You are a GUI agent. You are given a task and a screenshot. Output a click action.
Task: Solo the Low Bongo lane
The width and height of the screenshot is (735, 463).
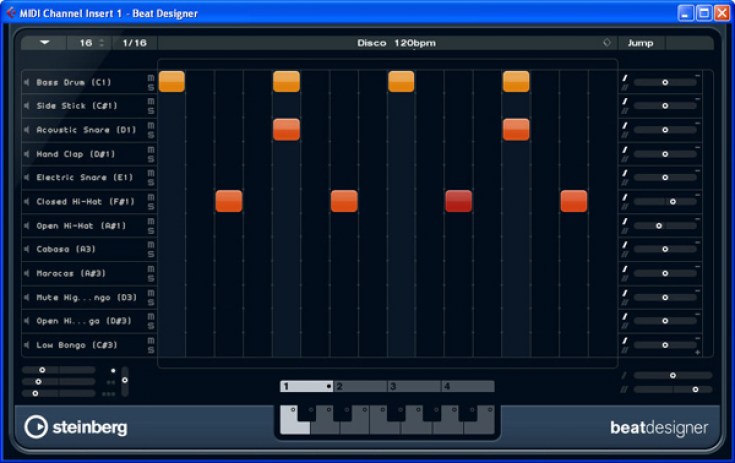pyautogui.click(x=151, y=350)
